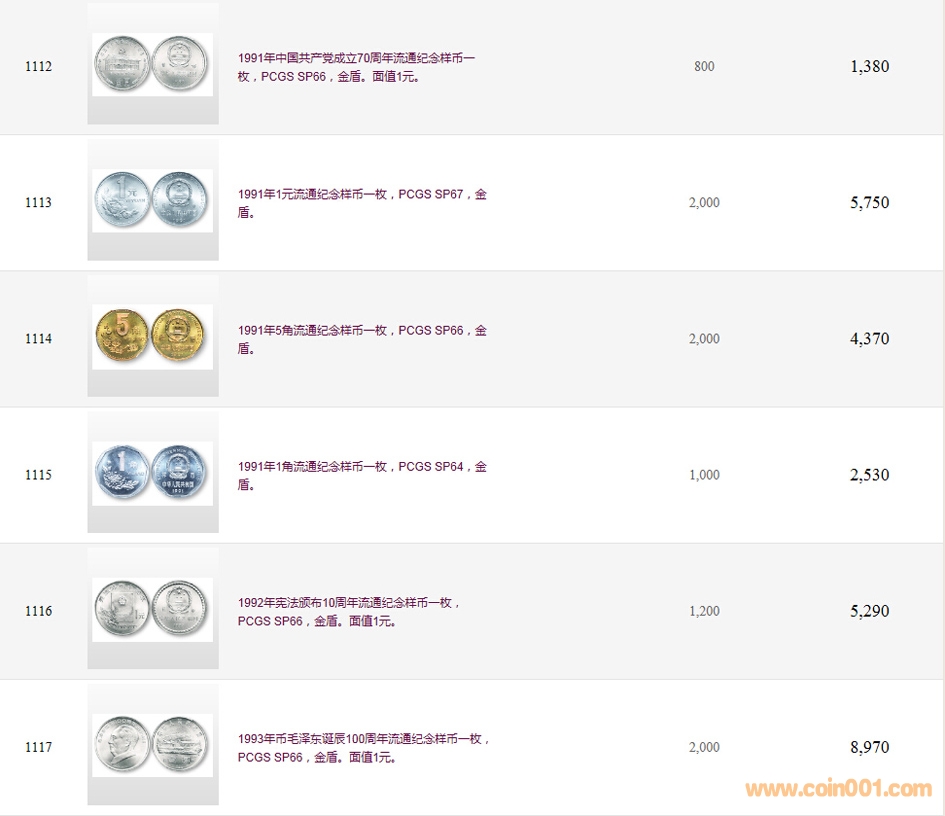The image size is (945, 816).
Task: Click the 5,750 price for lot 1113
Action: [x=870, y=202]
